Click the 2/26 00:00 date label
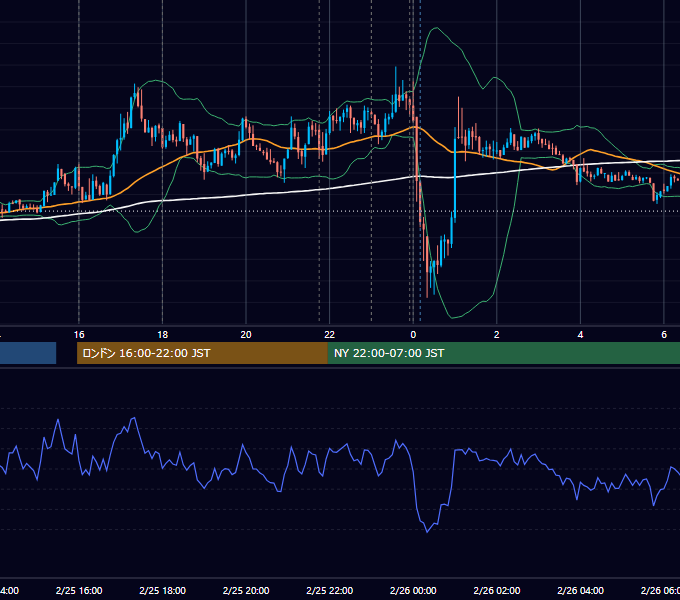 tap(413, 591)
